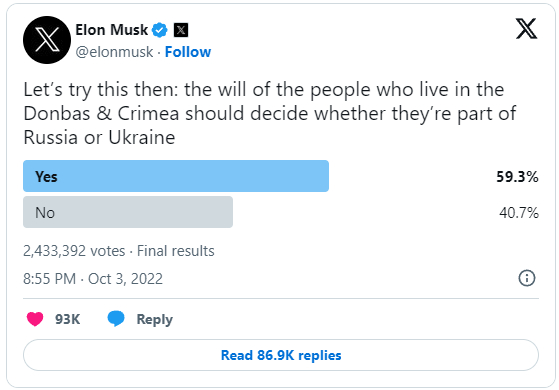Image resolution: width=559 pixels, height=390 pixels.
Task: Like the tweet with heart icon
Action: click(x=35, y=319)
